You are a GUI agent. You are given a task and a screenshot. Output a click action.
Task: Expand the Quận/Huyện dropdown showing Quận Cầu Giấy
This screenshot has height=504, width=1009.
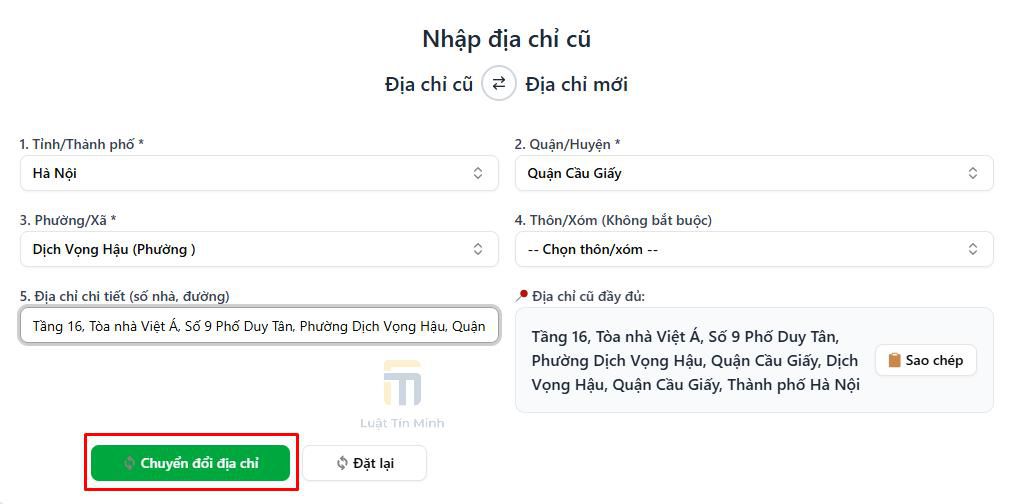[x=753, y=173]
